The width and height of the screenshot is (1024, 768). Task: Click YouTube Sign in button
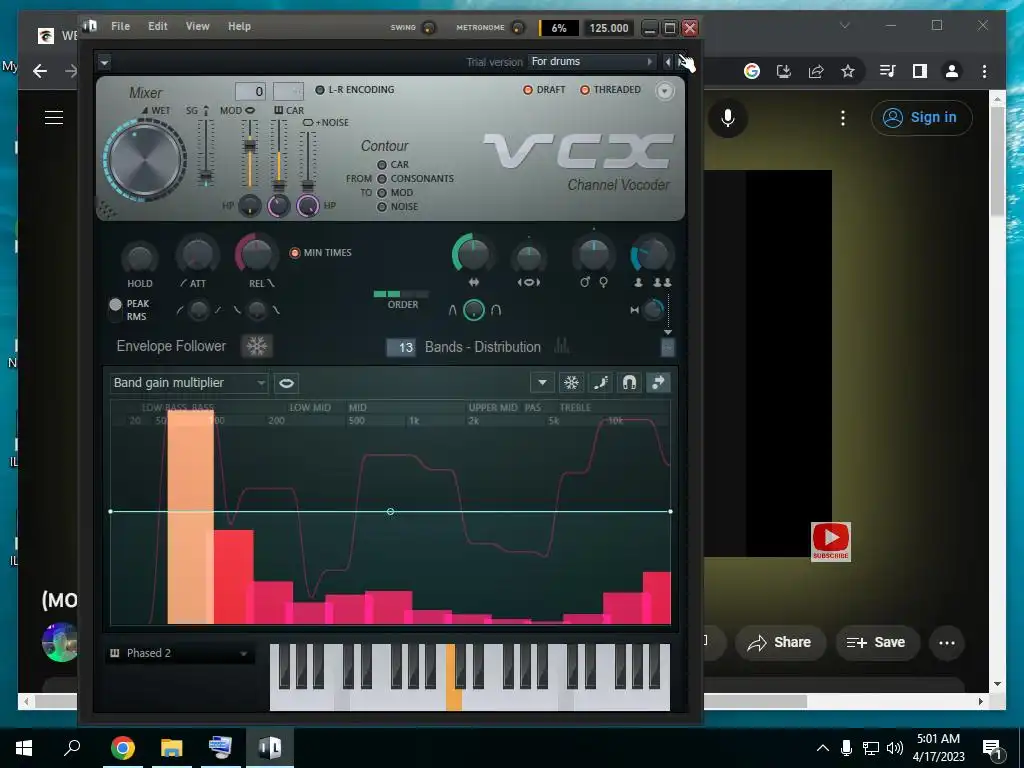coord(921,118)
